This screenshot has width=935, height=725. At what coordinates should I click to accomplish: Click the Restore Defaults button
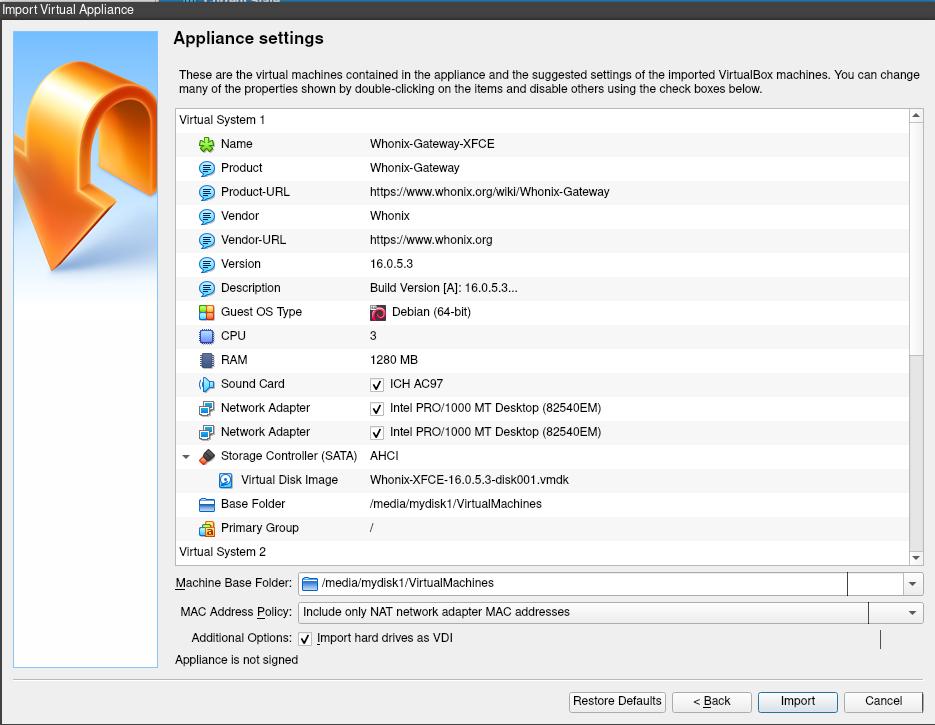[617, 701]
